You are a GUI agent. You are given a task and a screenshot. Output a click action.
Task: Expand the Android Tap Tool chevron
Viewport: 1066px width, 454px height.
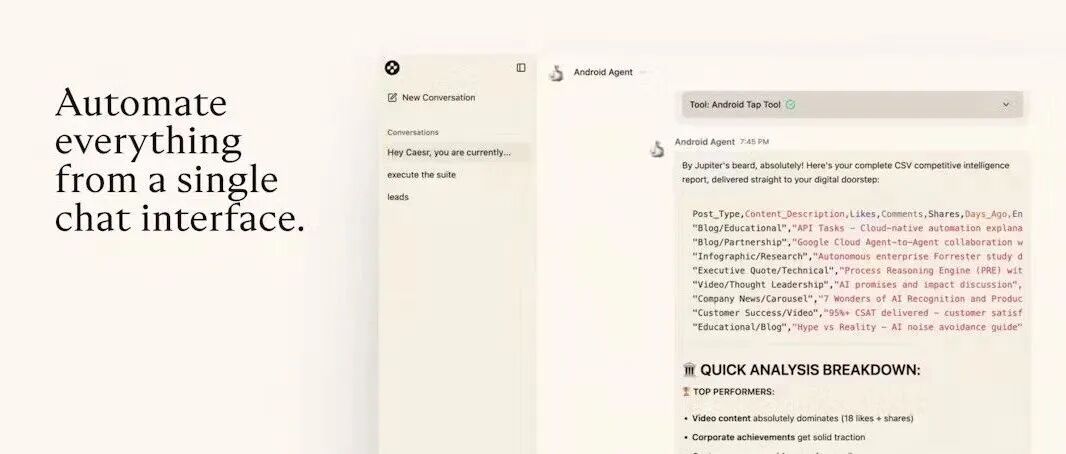tap(1006, 105)
